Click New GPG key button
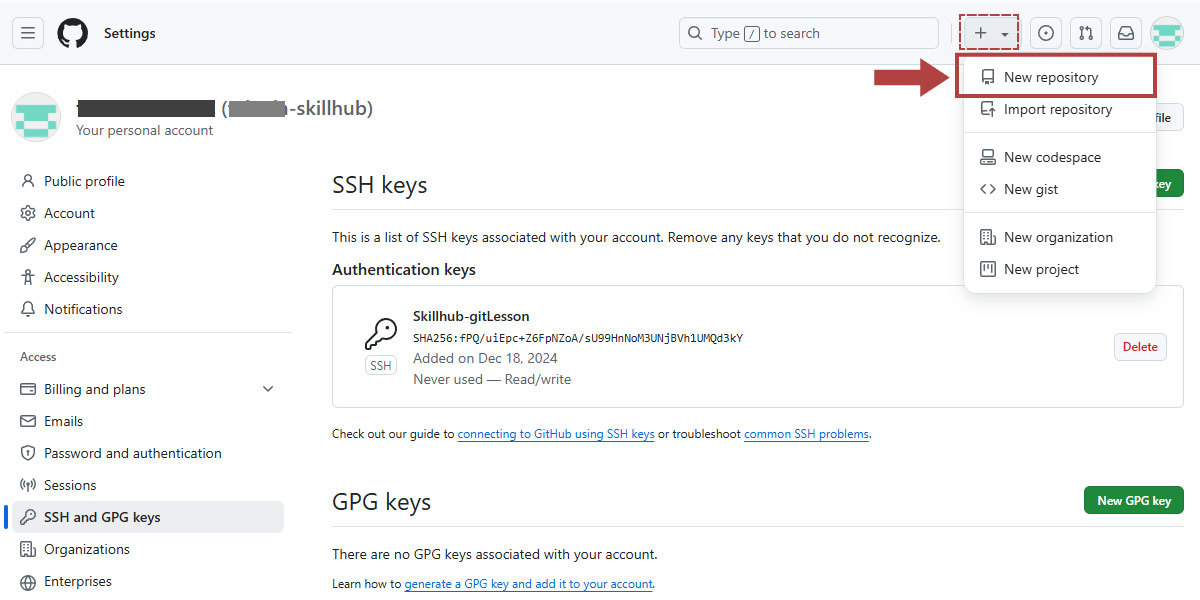The width and height of the screenshot is (1200, 600). tap(1134, 501)
